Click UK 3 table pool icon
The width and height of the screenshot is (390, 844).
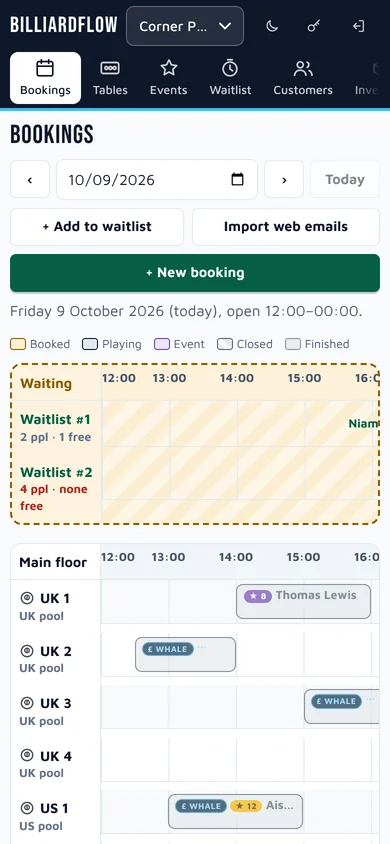[x=27, y=704]
